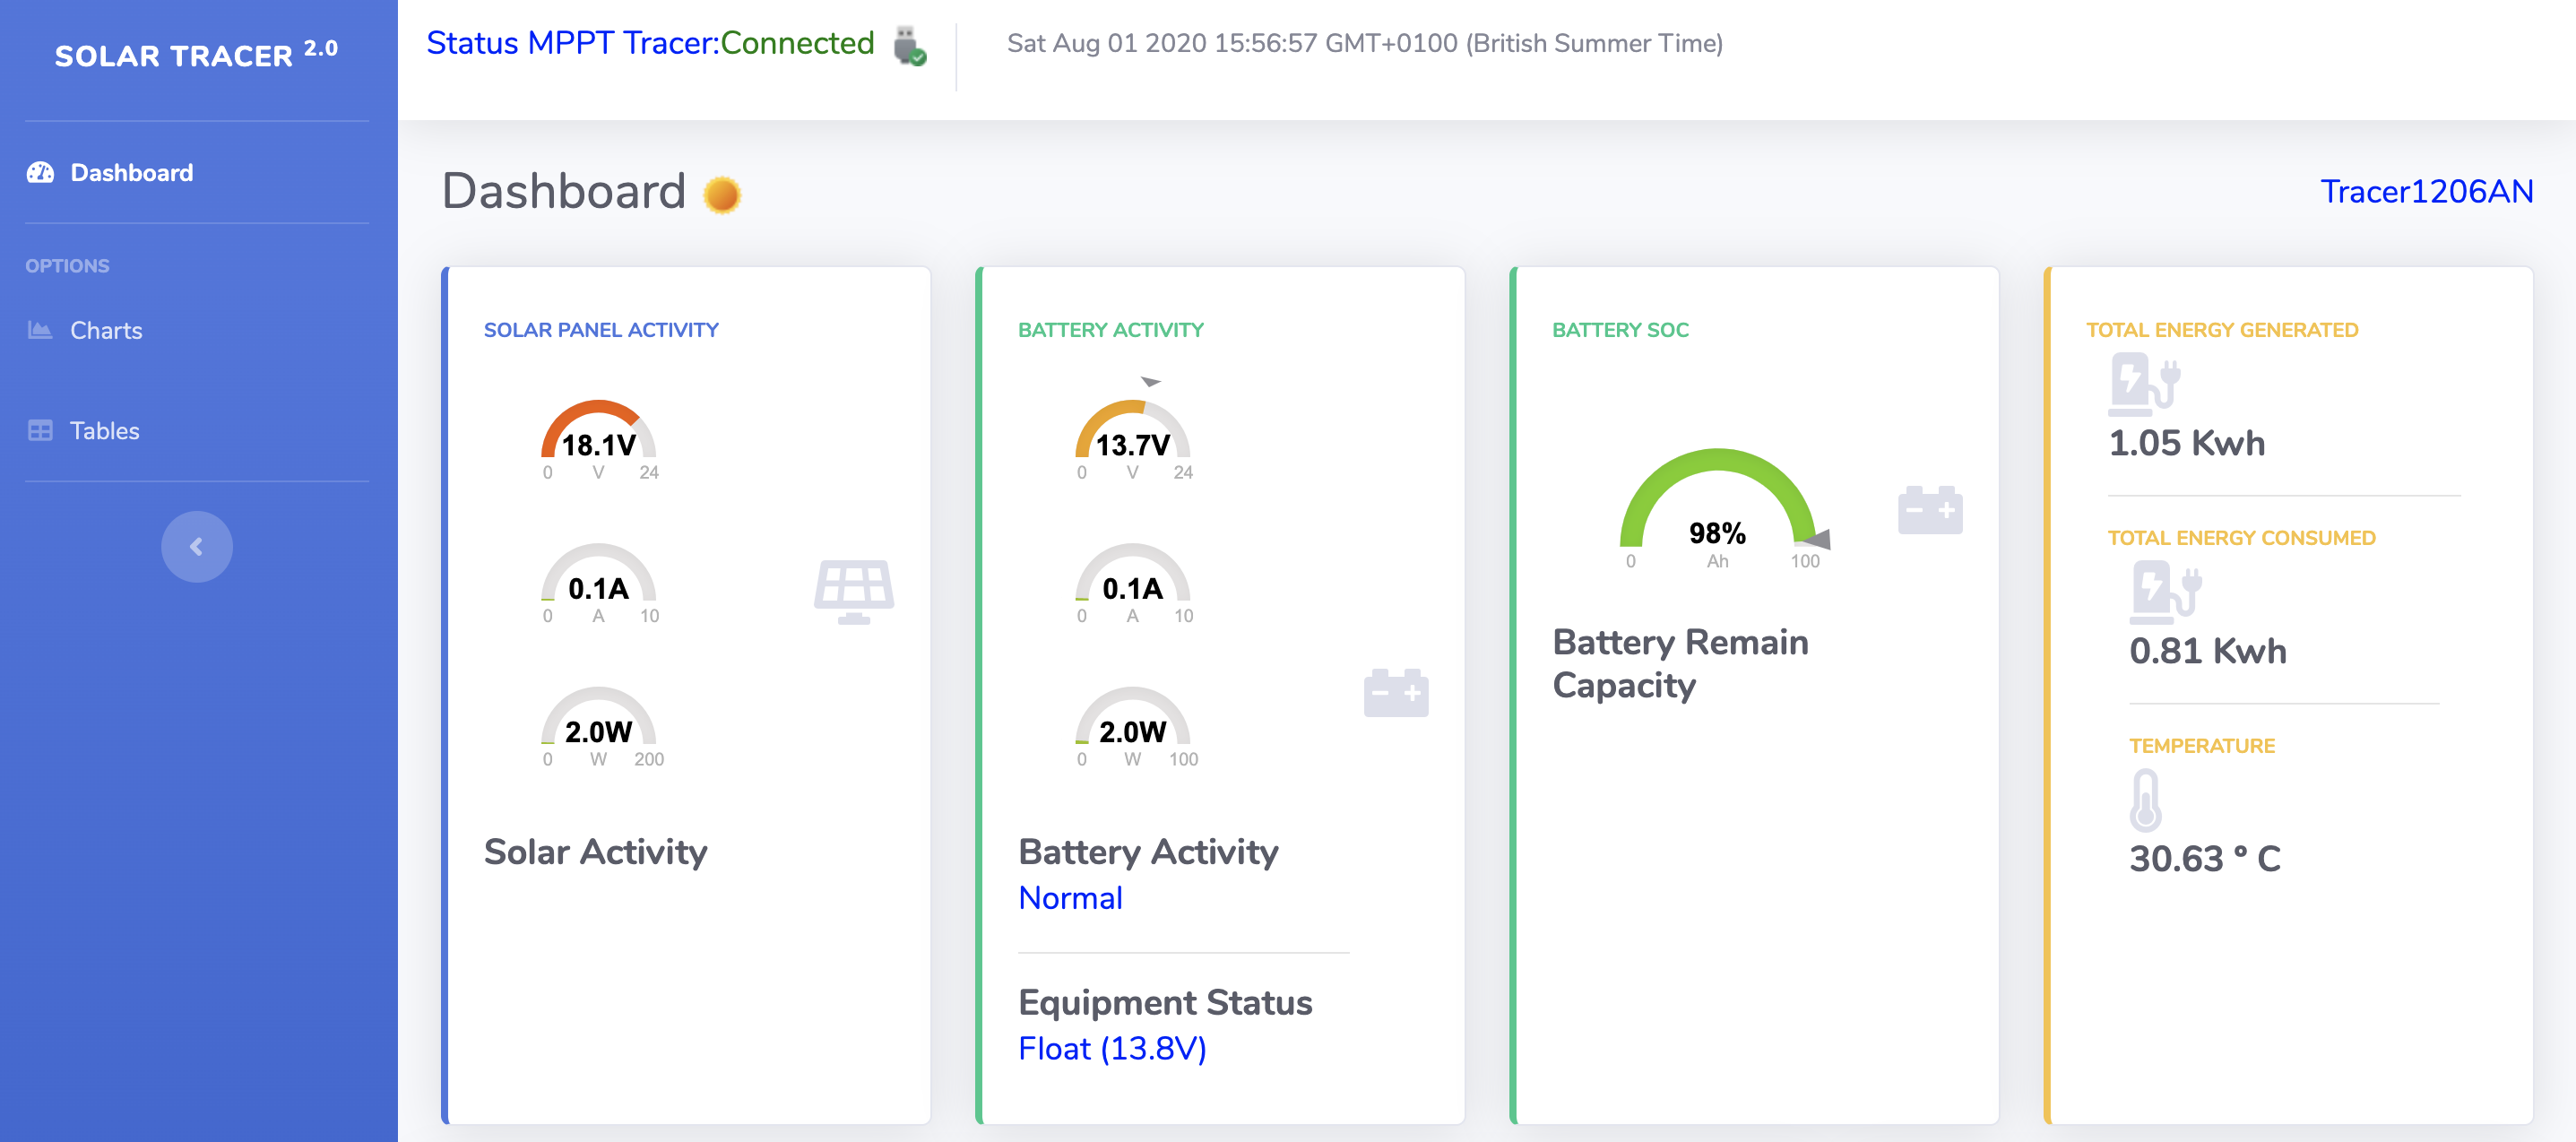Click the charging station icon under Total Energy Consumed
The height and width of the screenshot is (1142, 2576).
pyautogui.click(x=2165, y=592)
